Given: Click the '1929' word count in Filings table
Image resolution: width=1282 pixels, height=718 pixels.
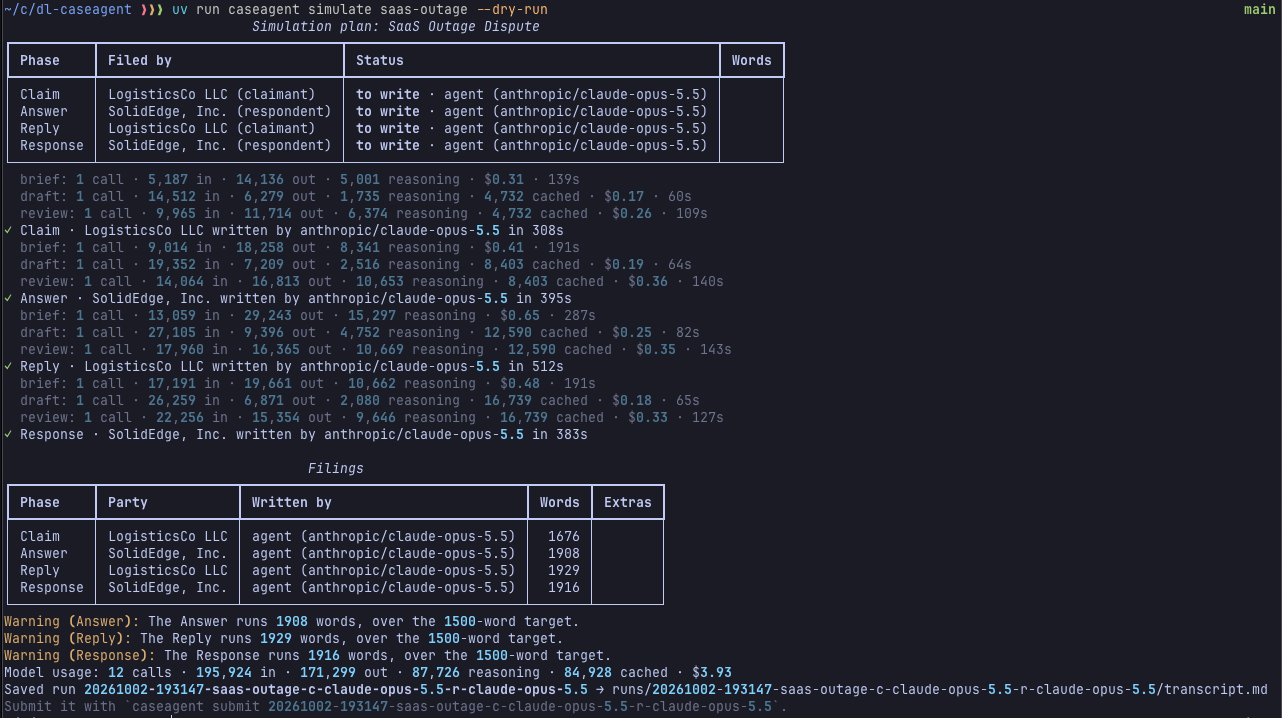Looking at the screenshot, I should tap(564, 570).
